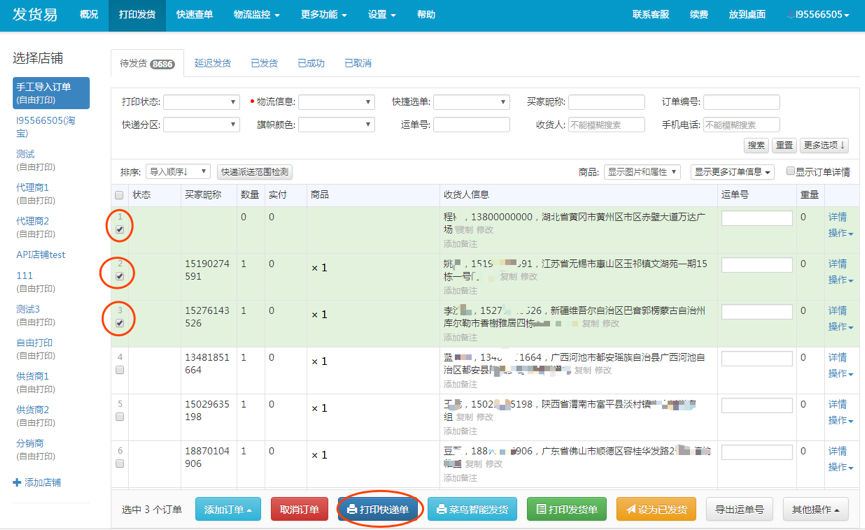This screenshot has width=865, height=530.
Task: Switch to the 延迟发货 tab
Action: pyautogui.click(x=212, y=63)
